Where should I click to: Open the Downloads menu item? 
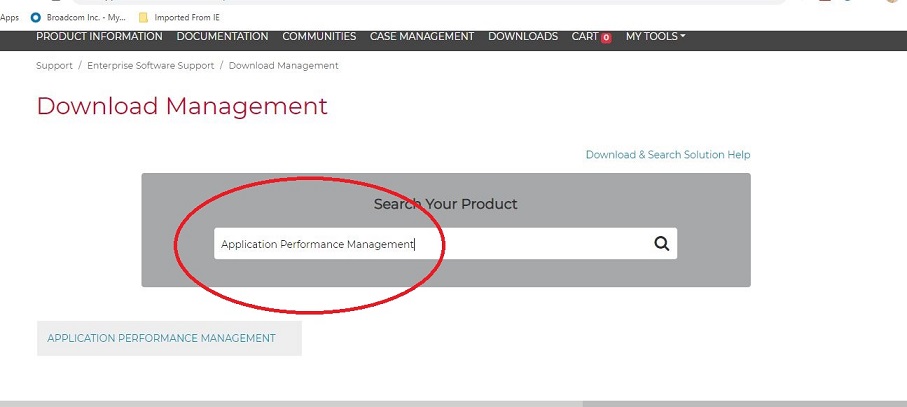523,36
